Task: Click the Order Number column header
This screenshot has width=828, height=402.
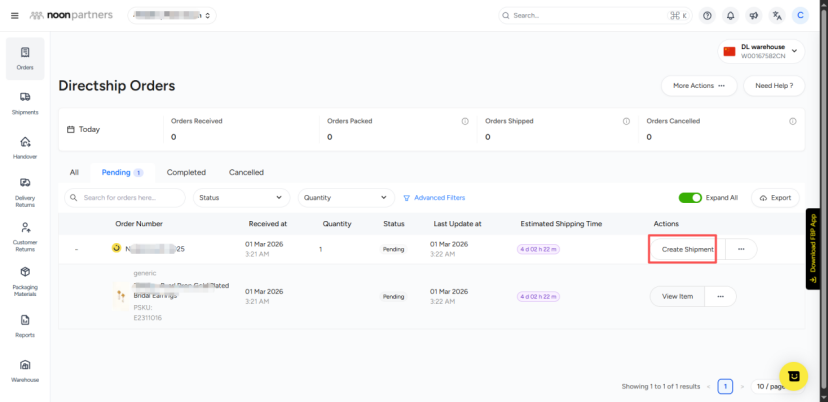Action: pos(139,224)
